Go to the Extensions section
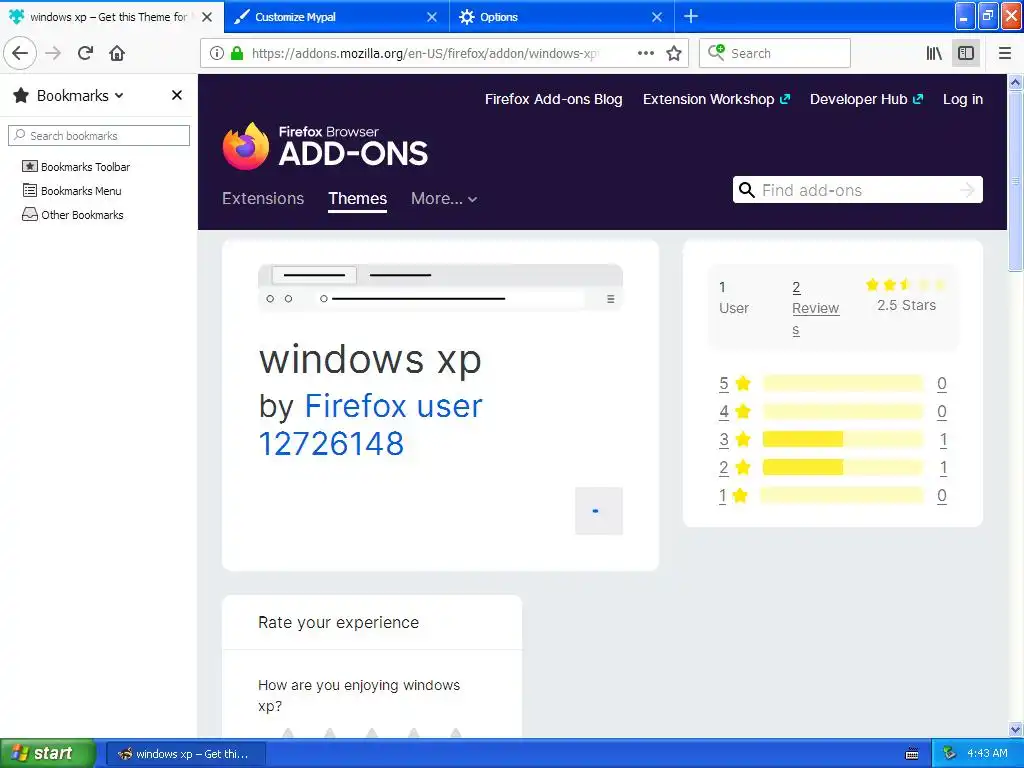1024x768 pixels. point(263,199)
